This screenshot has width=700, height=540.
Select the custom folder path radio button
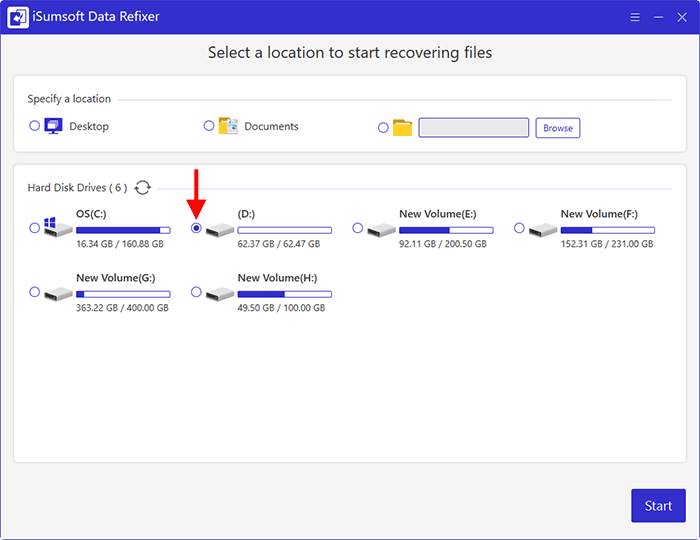coord(383,127)
